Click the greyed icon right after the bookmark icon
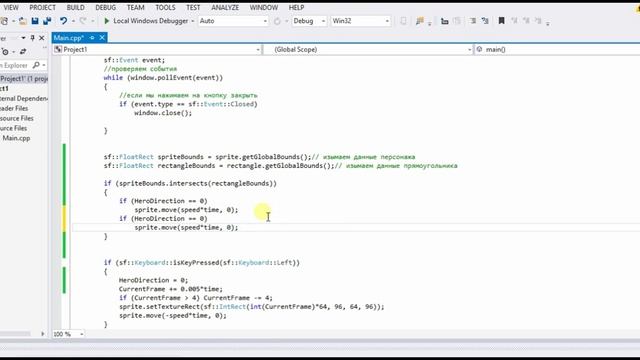 tap(514, 21)
